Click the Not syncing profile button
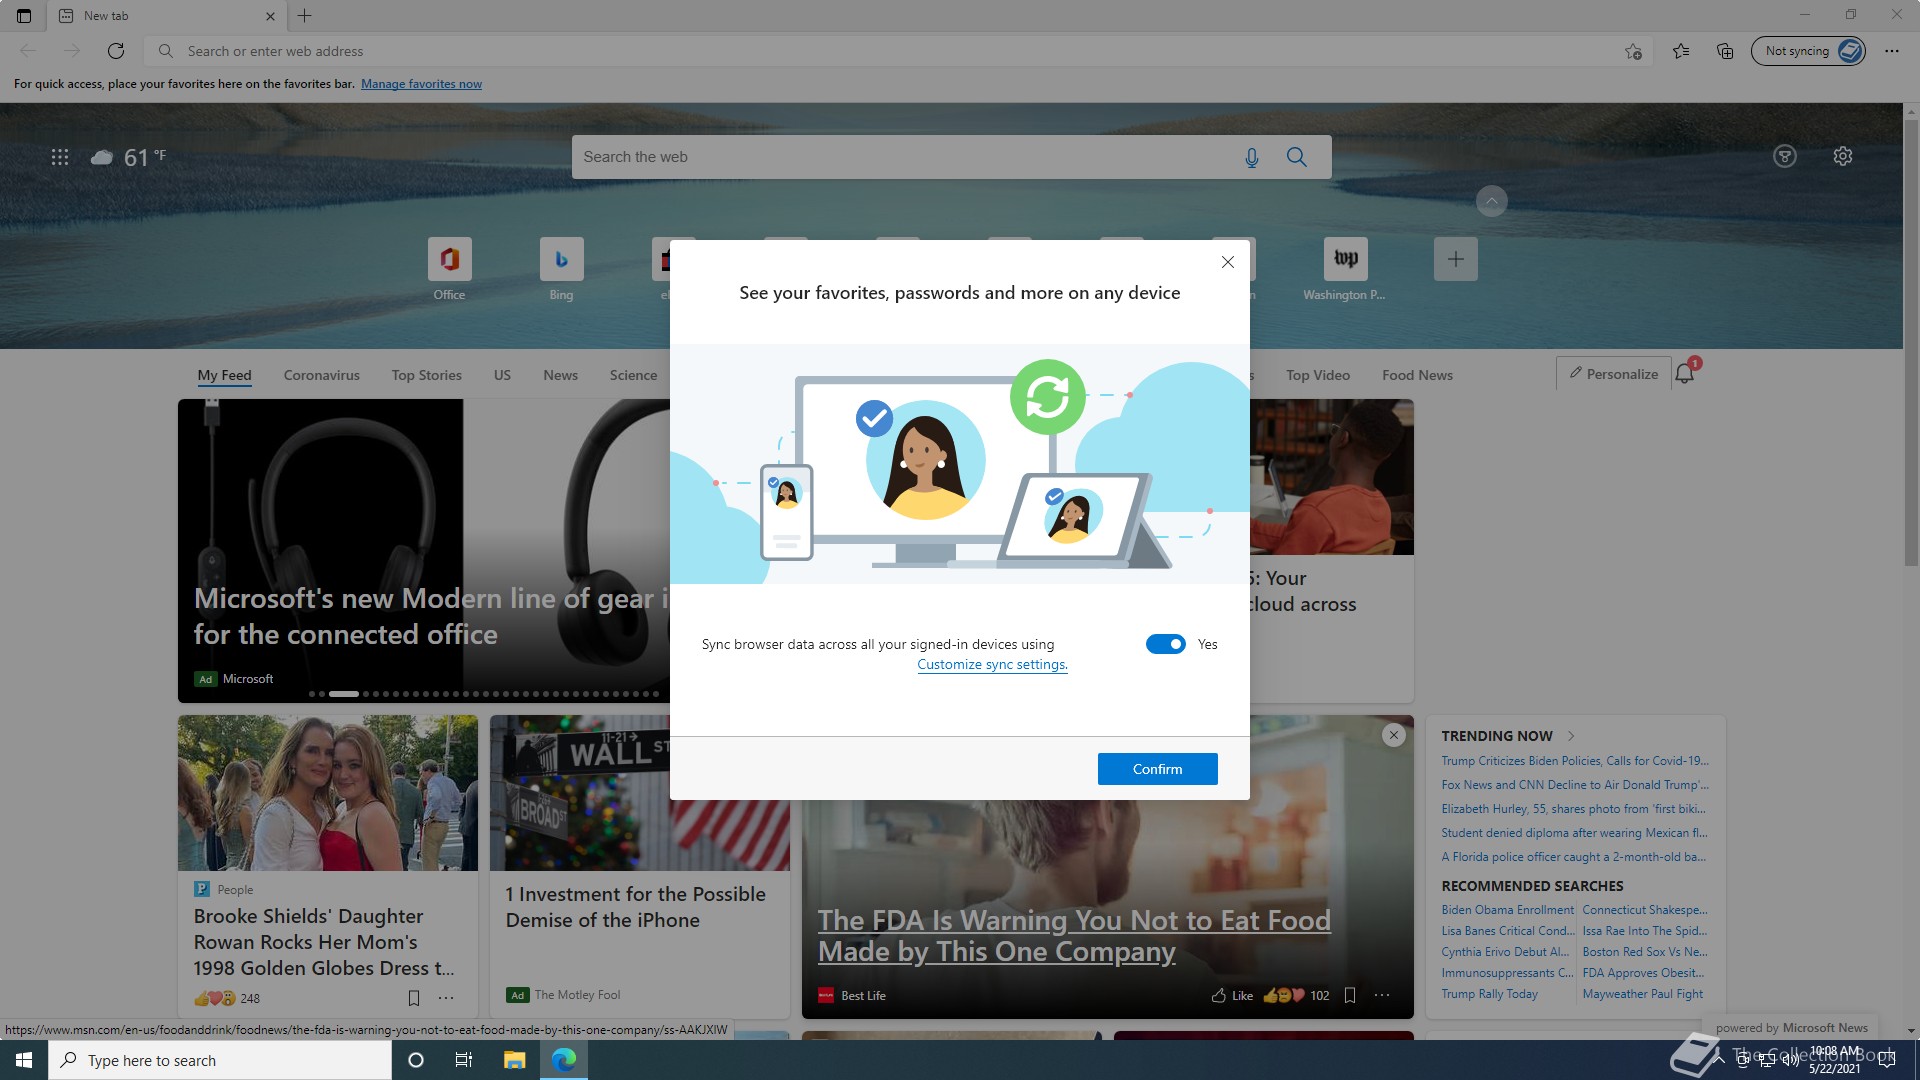 point(1808,51)
